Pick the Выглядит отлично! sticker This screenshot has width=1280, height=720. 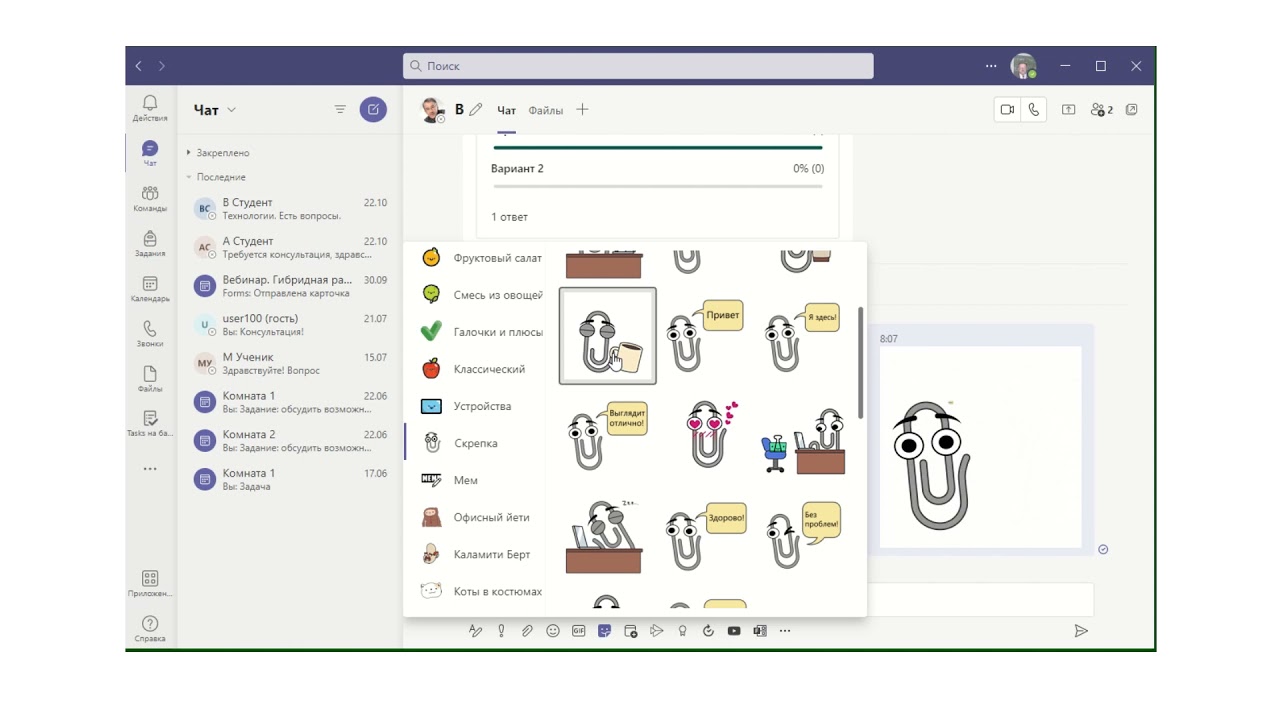[607, 434]
